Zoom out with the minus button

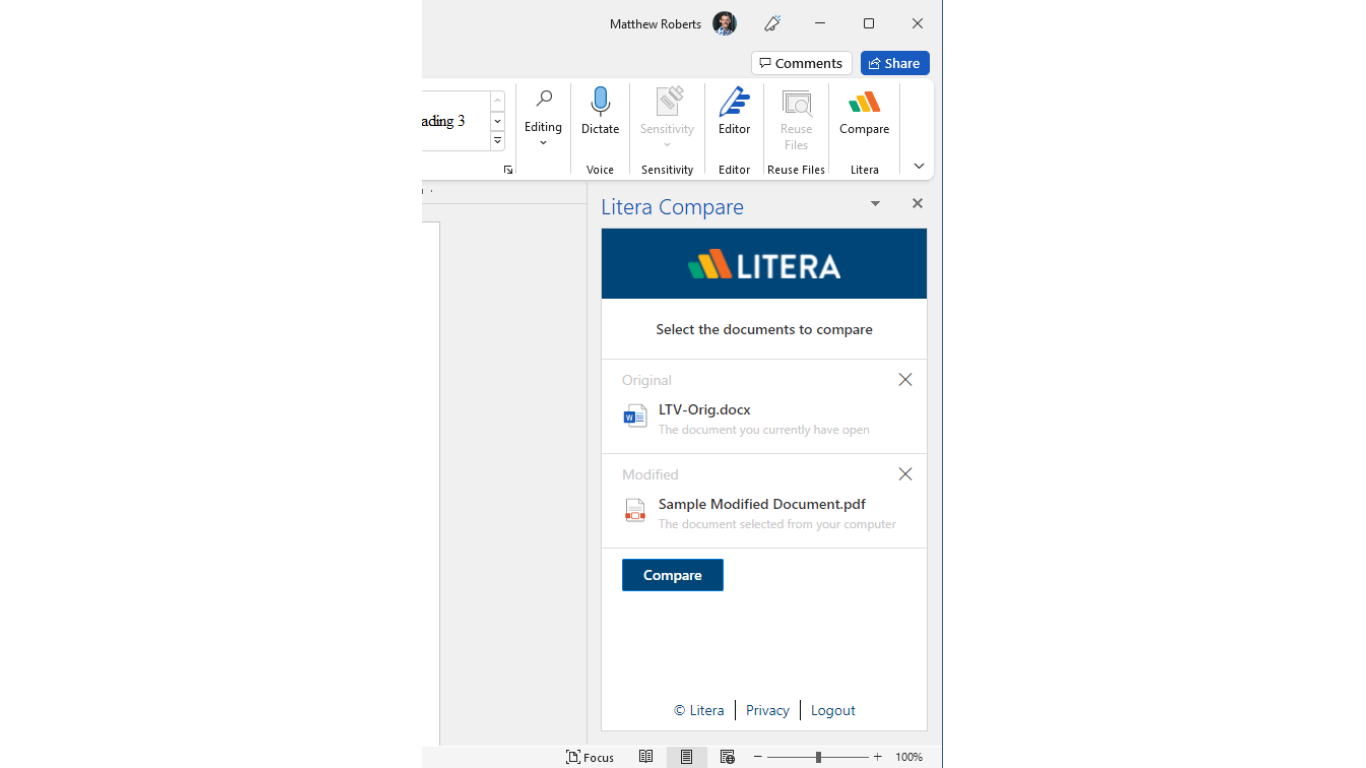758,757
